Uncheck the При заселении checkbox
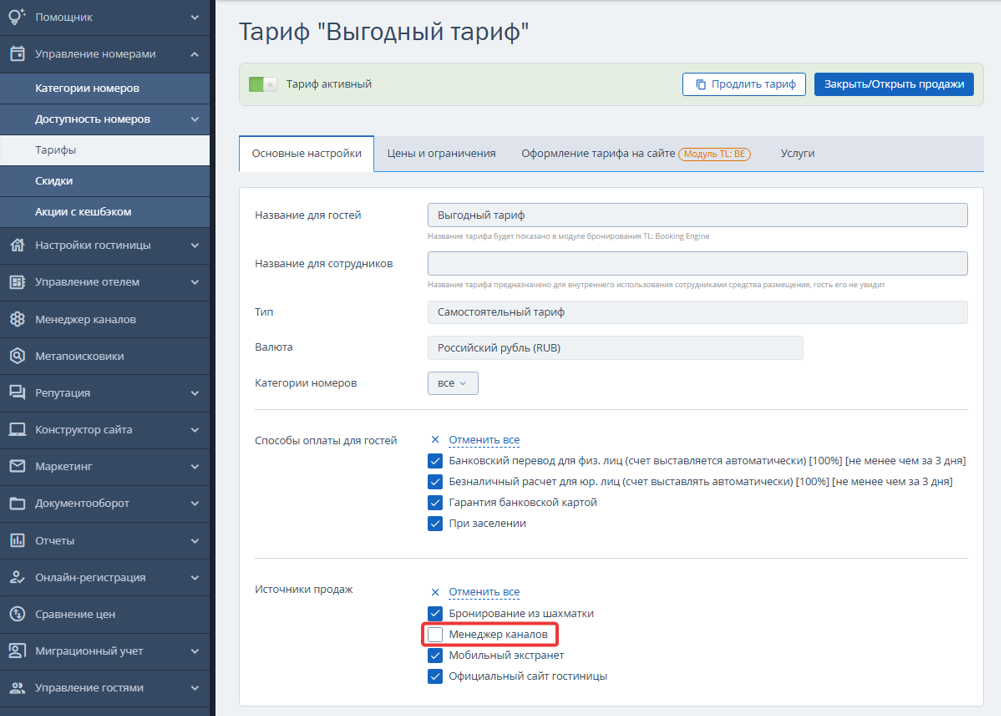Image resolution: width=1001 pixels, height=716 pixels. 435,523
